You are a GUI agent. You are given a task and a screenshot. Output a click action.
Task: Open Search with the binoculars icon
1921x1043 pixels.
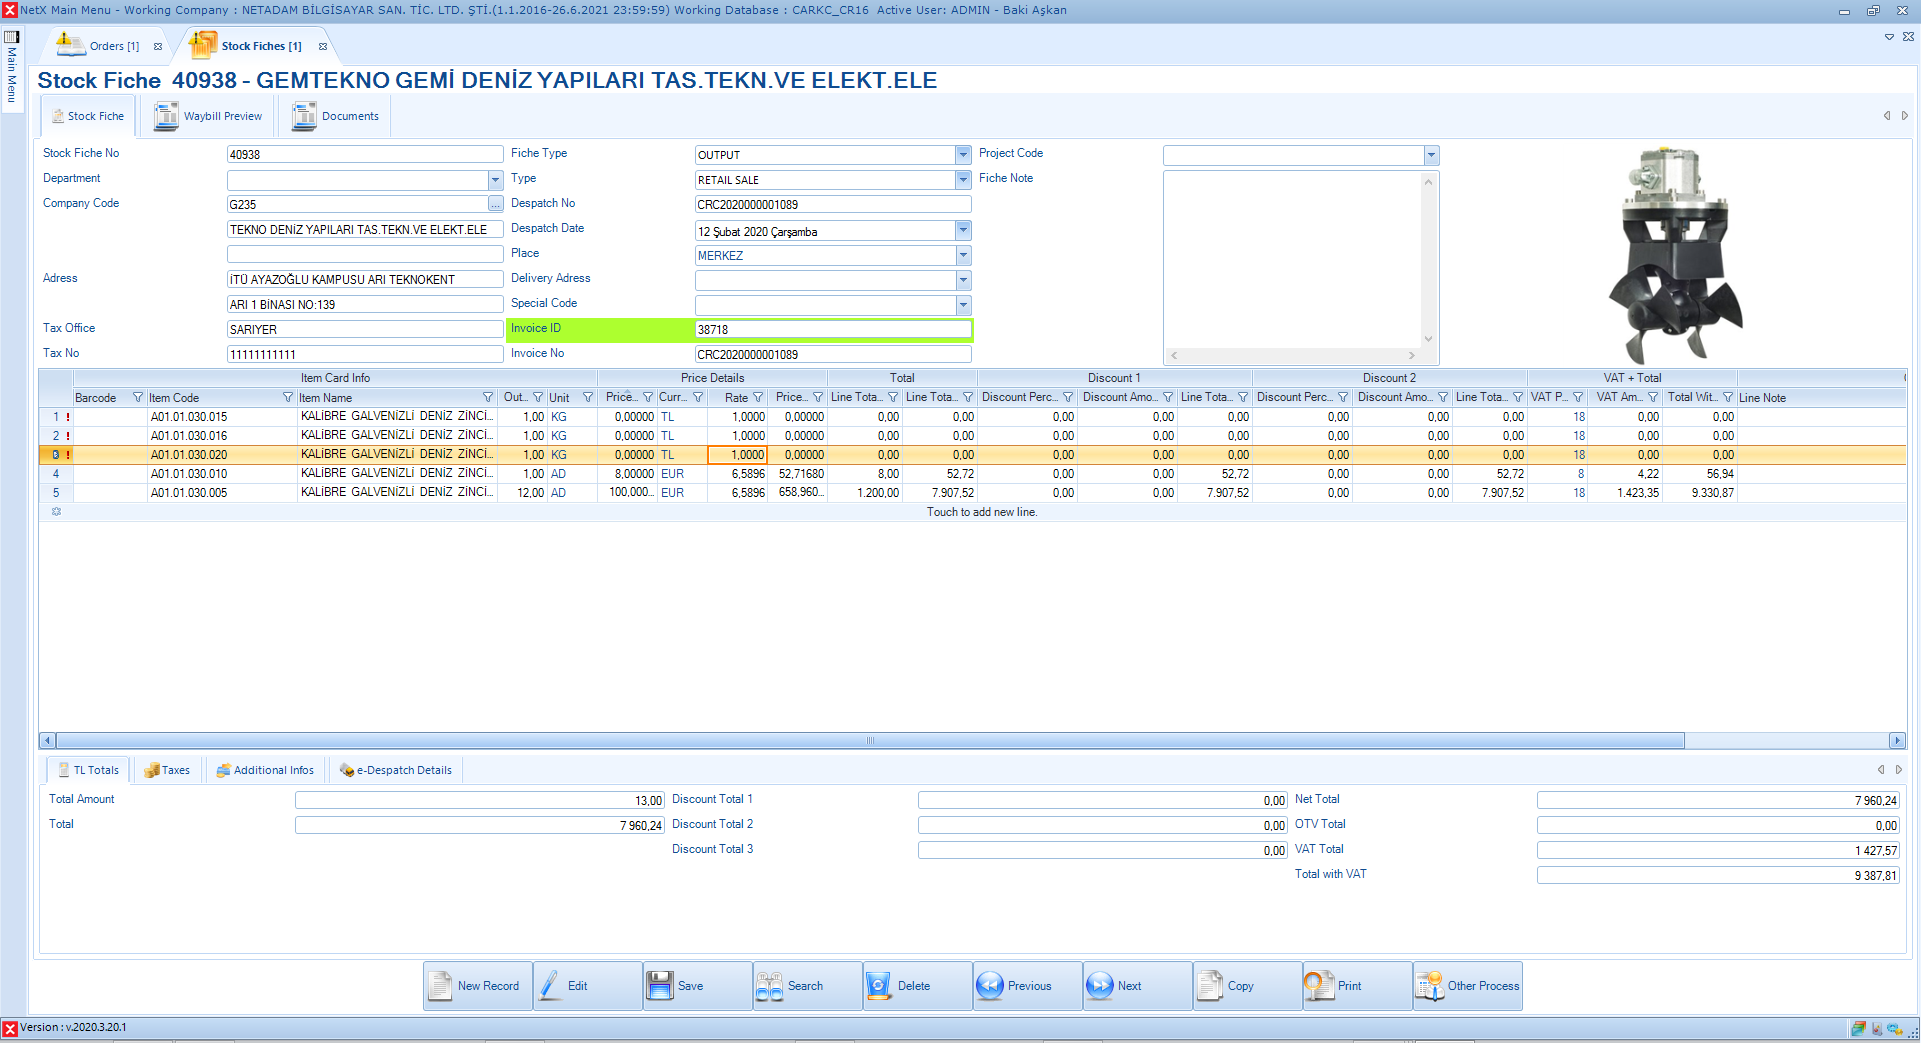point(770,986)
